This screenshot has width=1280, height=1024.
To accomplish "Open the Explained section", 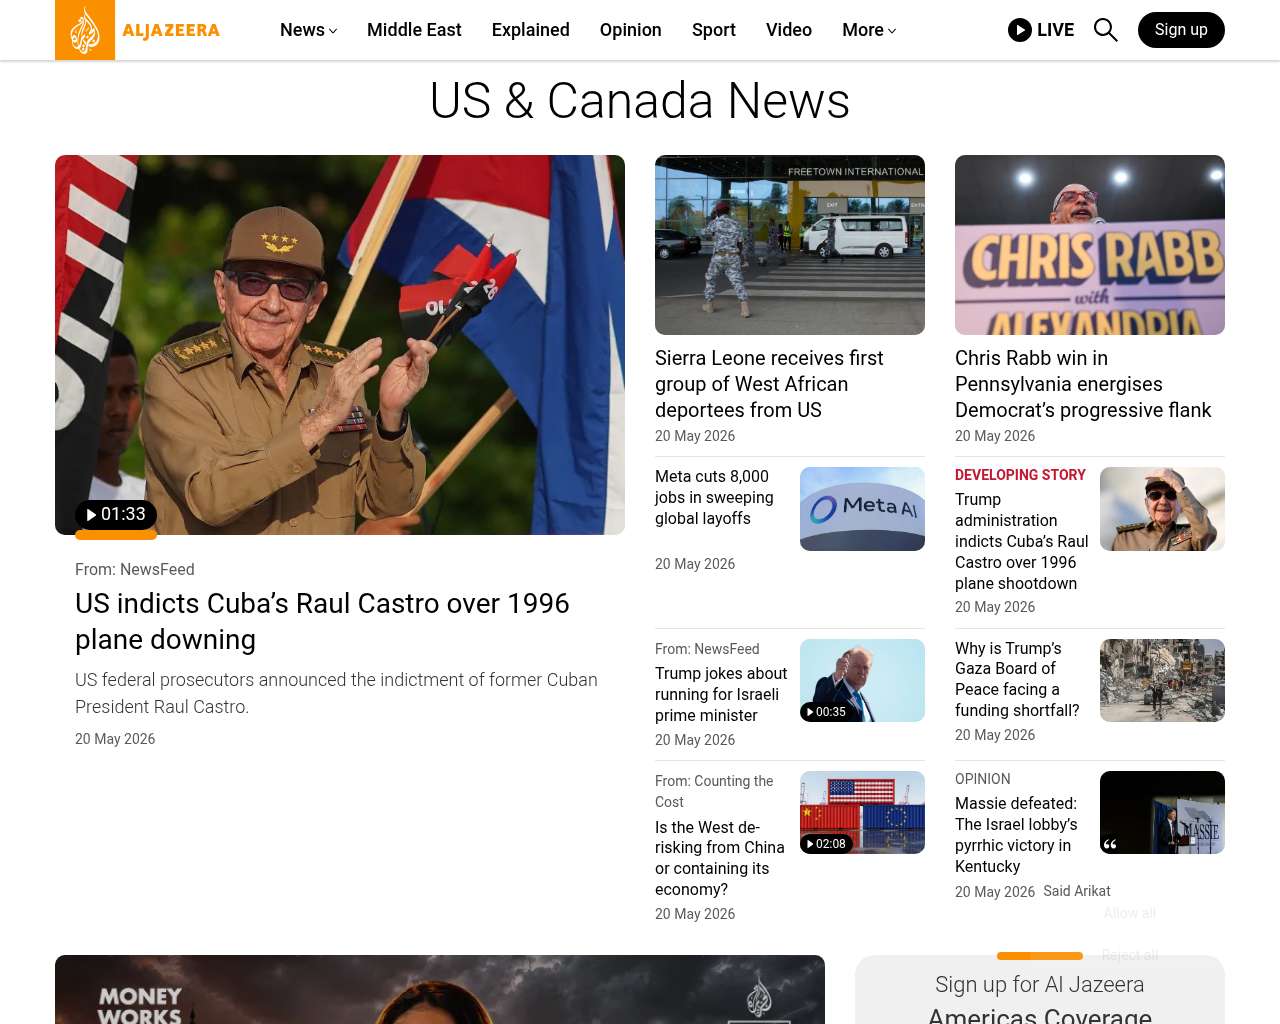I will point(530,30).
